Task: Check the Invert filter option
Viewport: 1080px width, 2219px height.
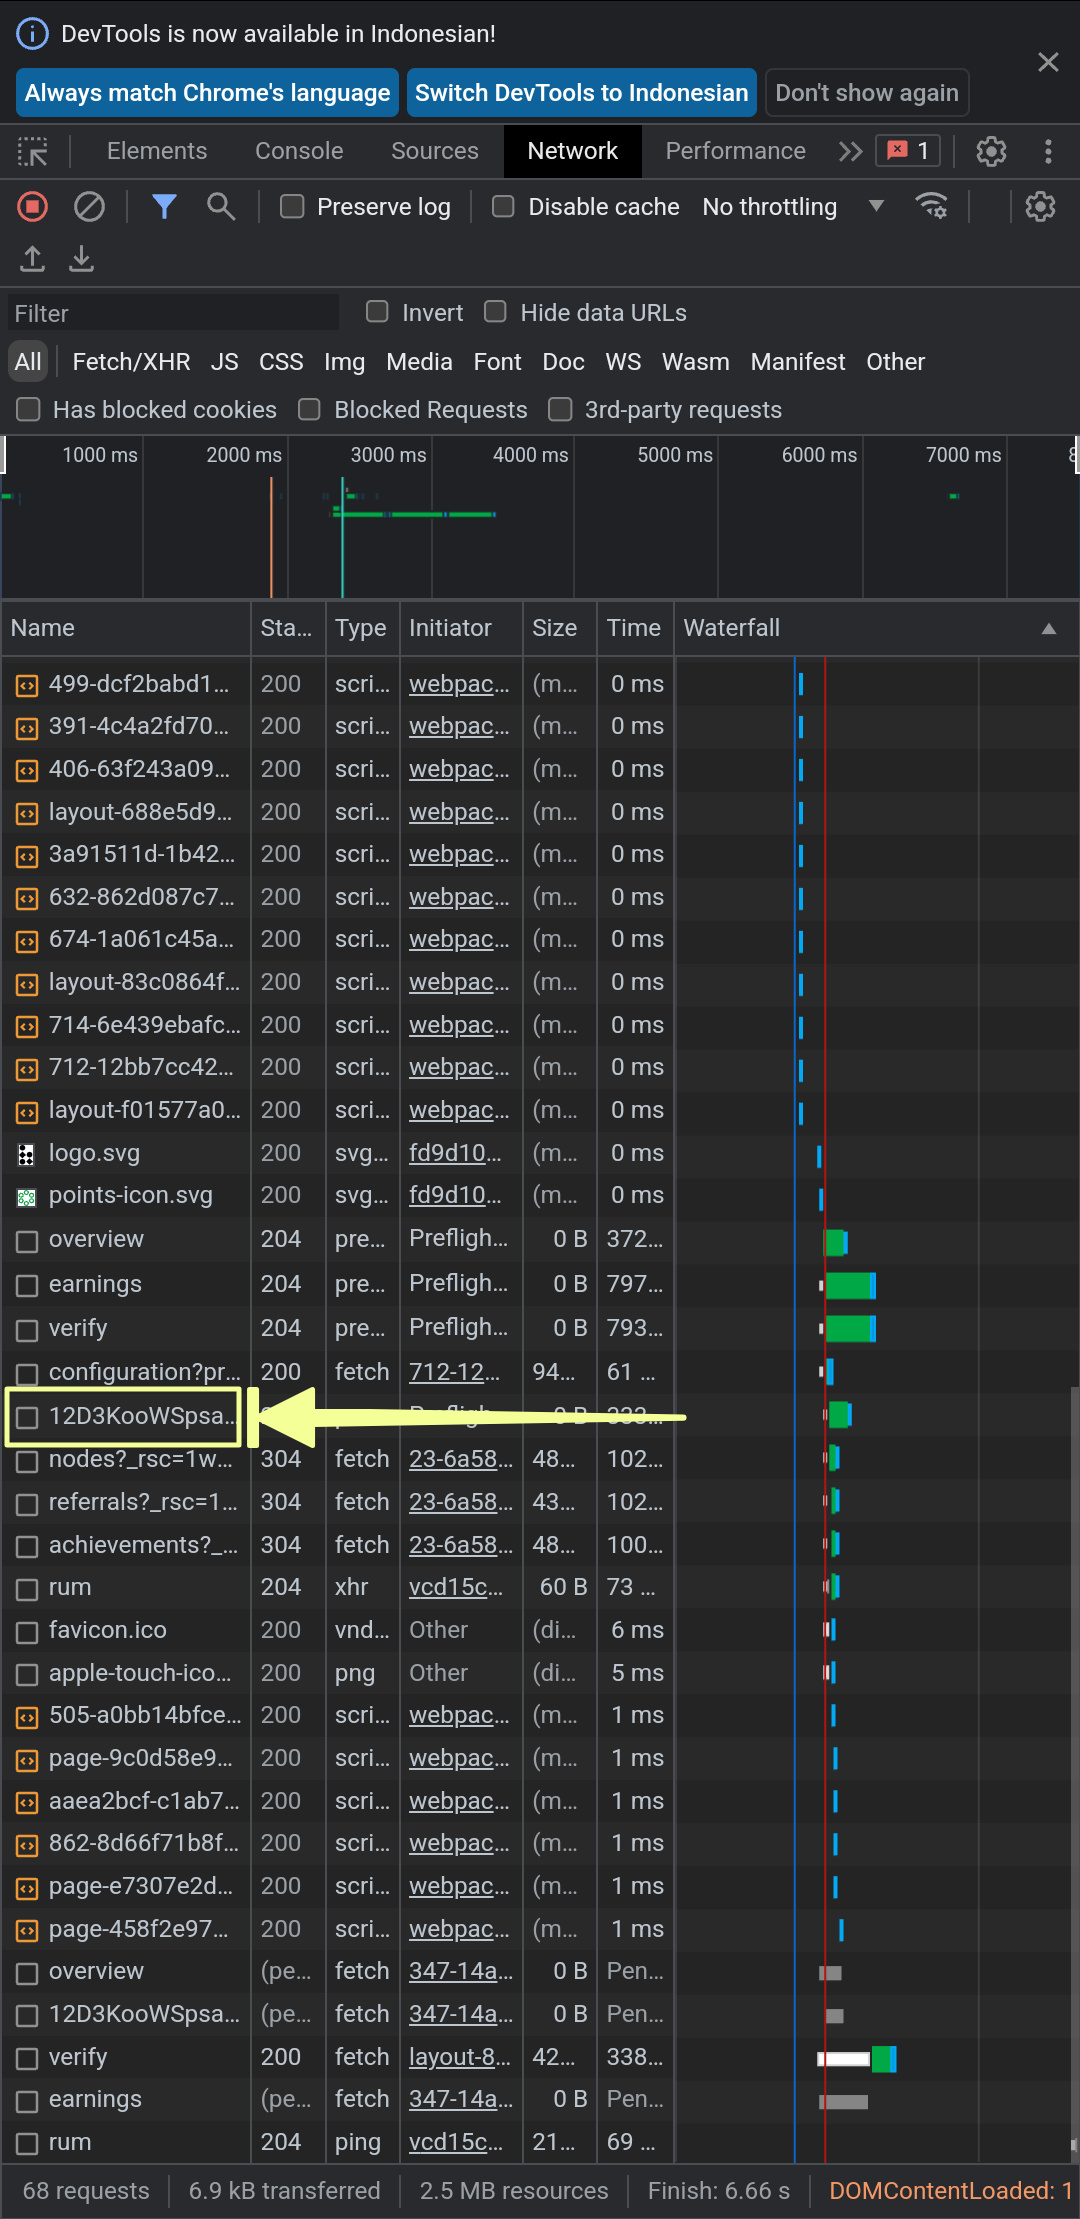Action: [377, 312]
